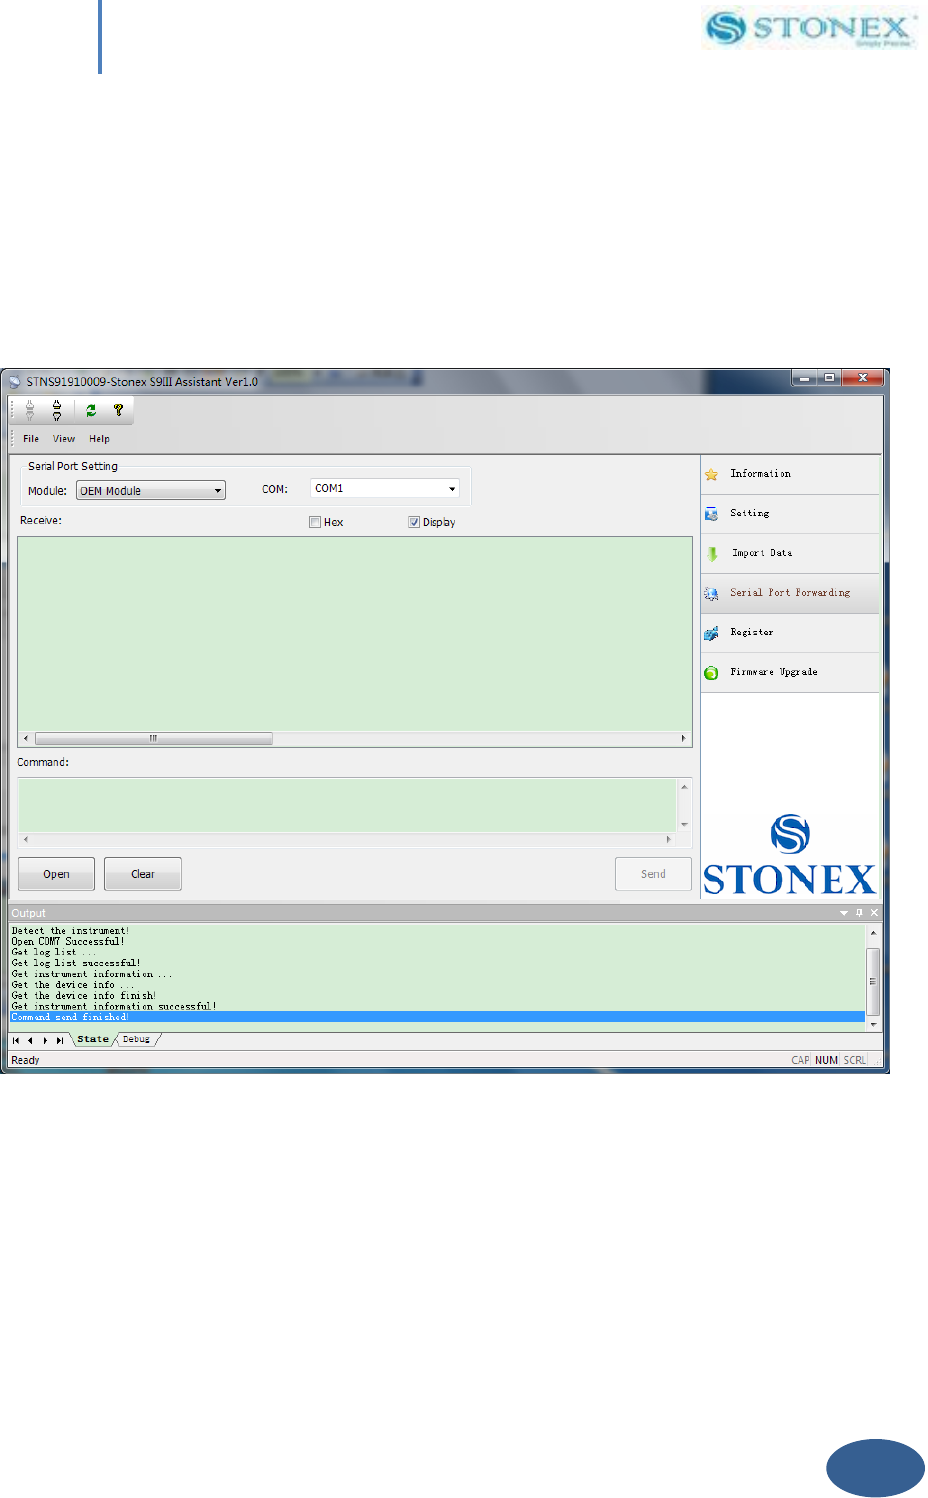Click the application icon in title bar
Viewport: 928px width, 1498px height.
tap(15, 381)
